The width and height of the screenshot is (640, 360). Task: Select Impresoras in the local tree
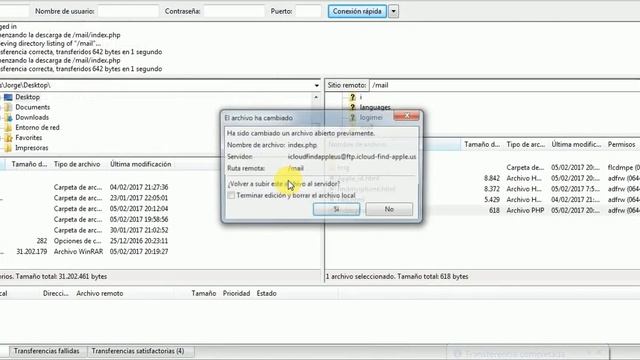click(x=31, y=148)
